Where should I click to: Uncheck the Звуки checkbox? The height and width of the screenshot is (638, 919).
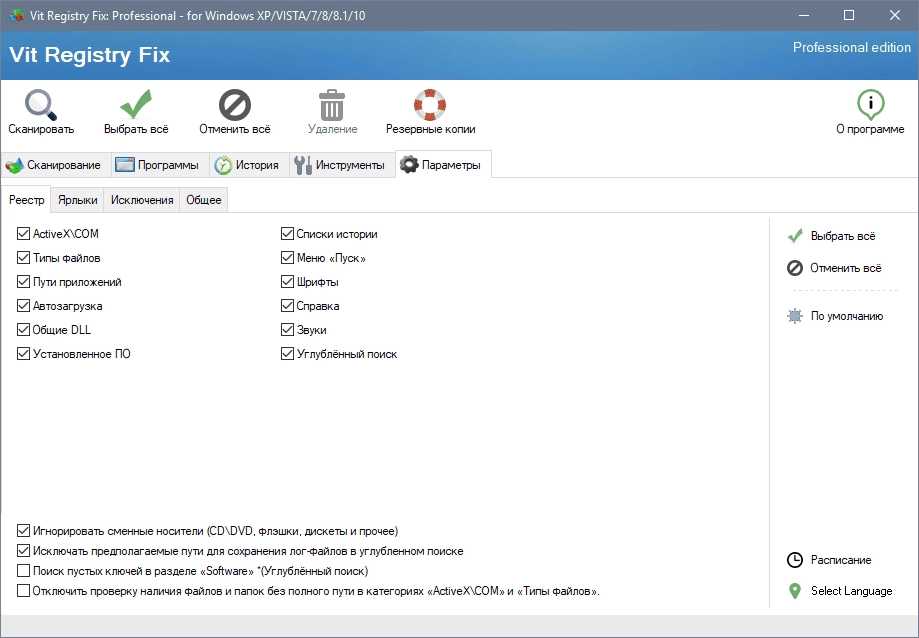[287, 330]
